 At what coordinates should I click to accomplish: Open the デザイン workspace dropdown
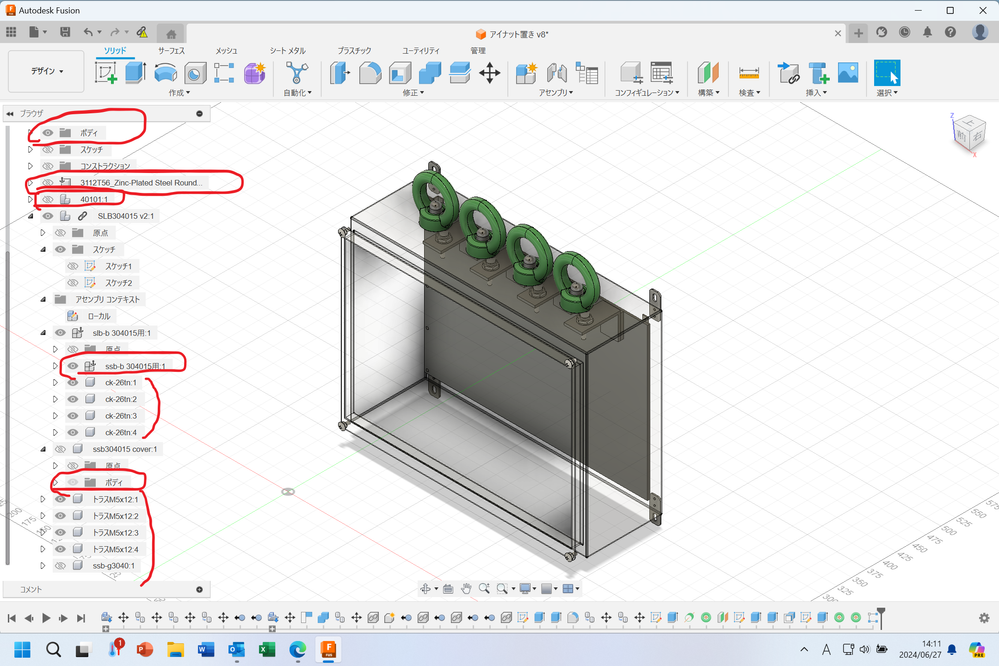point(46,71)
